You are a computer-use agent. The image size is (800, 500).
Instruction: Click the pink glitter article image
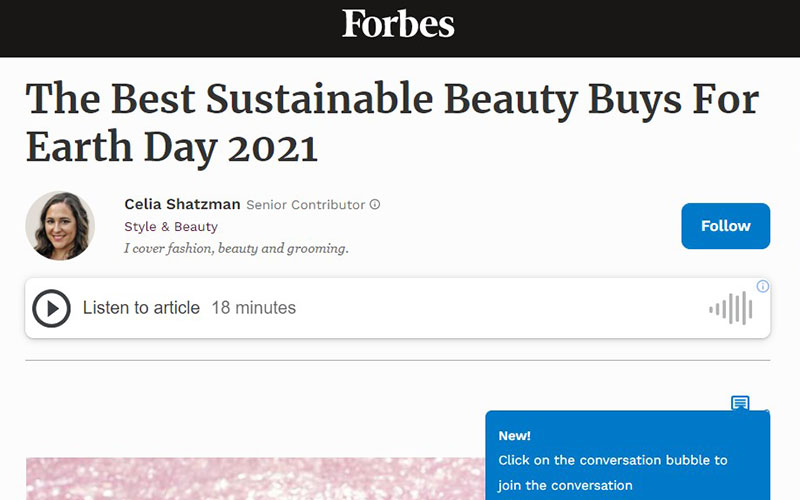click(x=255, y=479)
